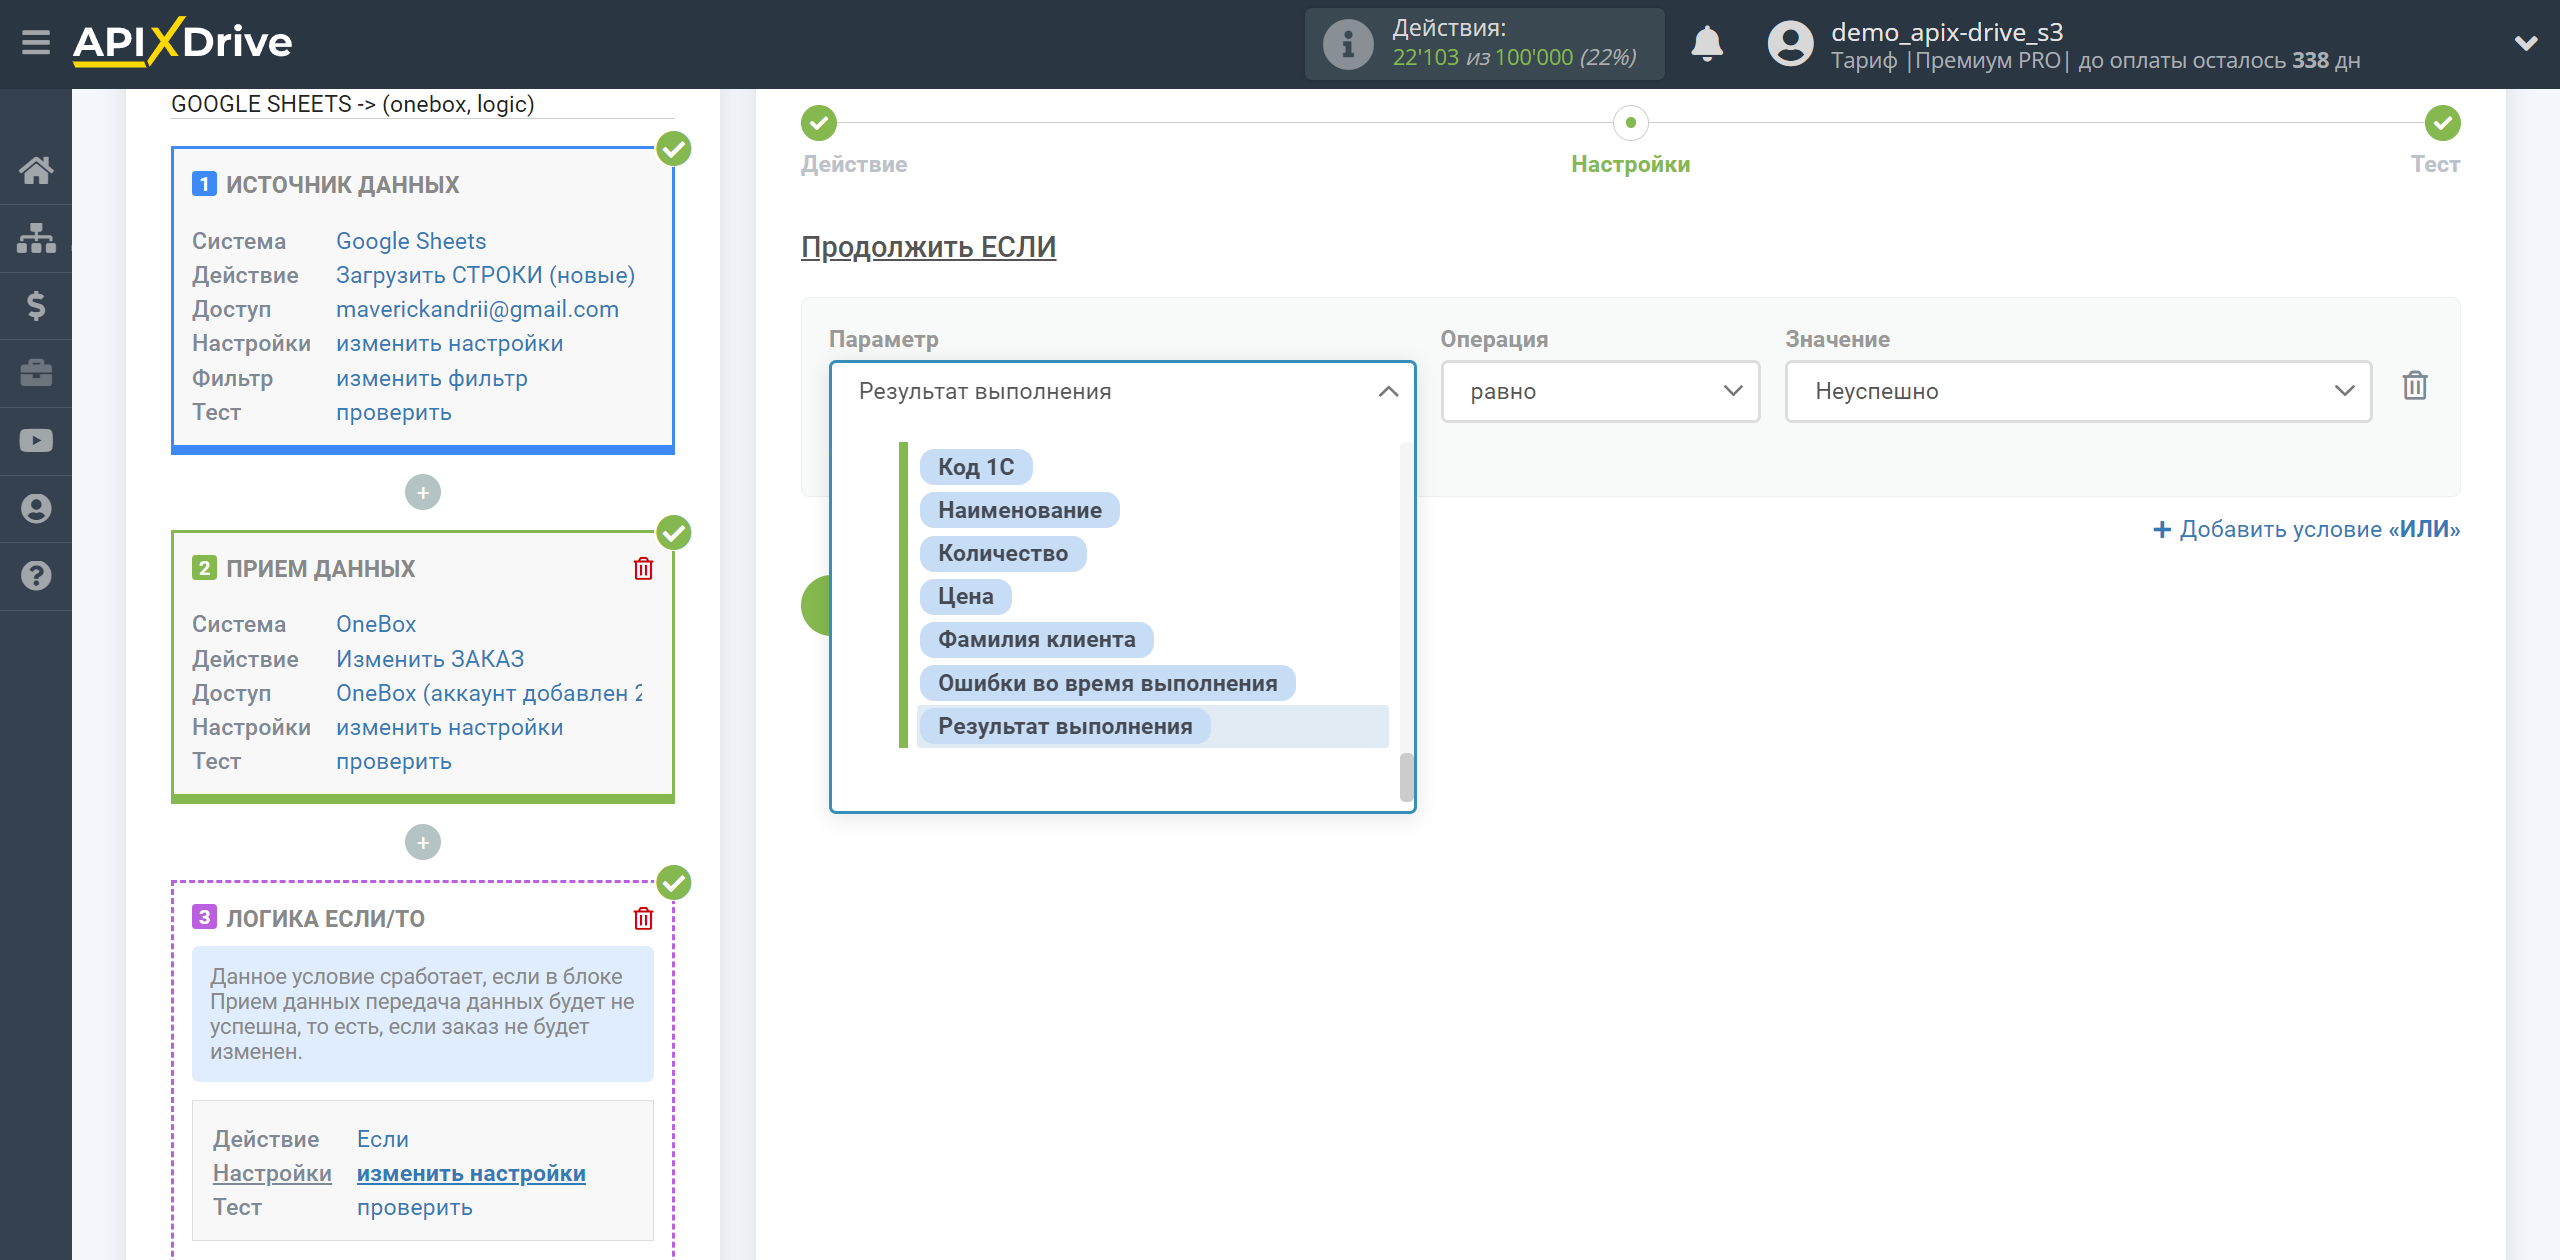Open profile icon in sidebar
Image resolution: width=2560 pixels, height=1260 pixels.
pos(36,508)
